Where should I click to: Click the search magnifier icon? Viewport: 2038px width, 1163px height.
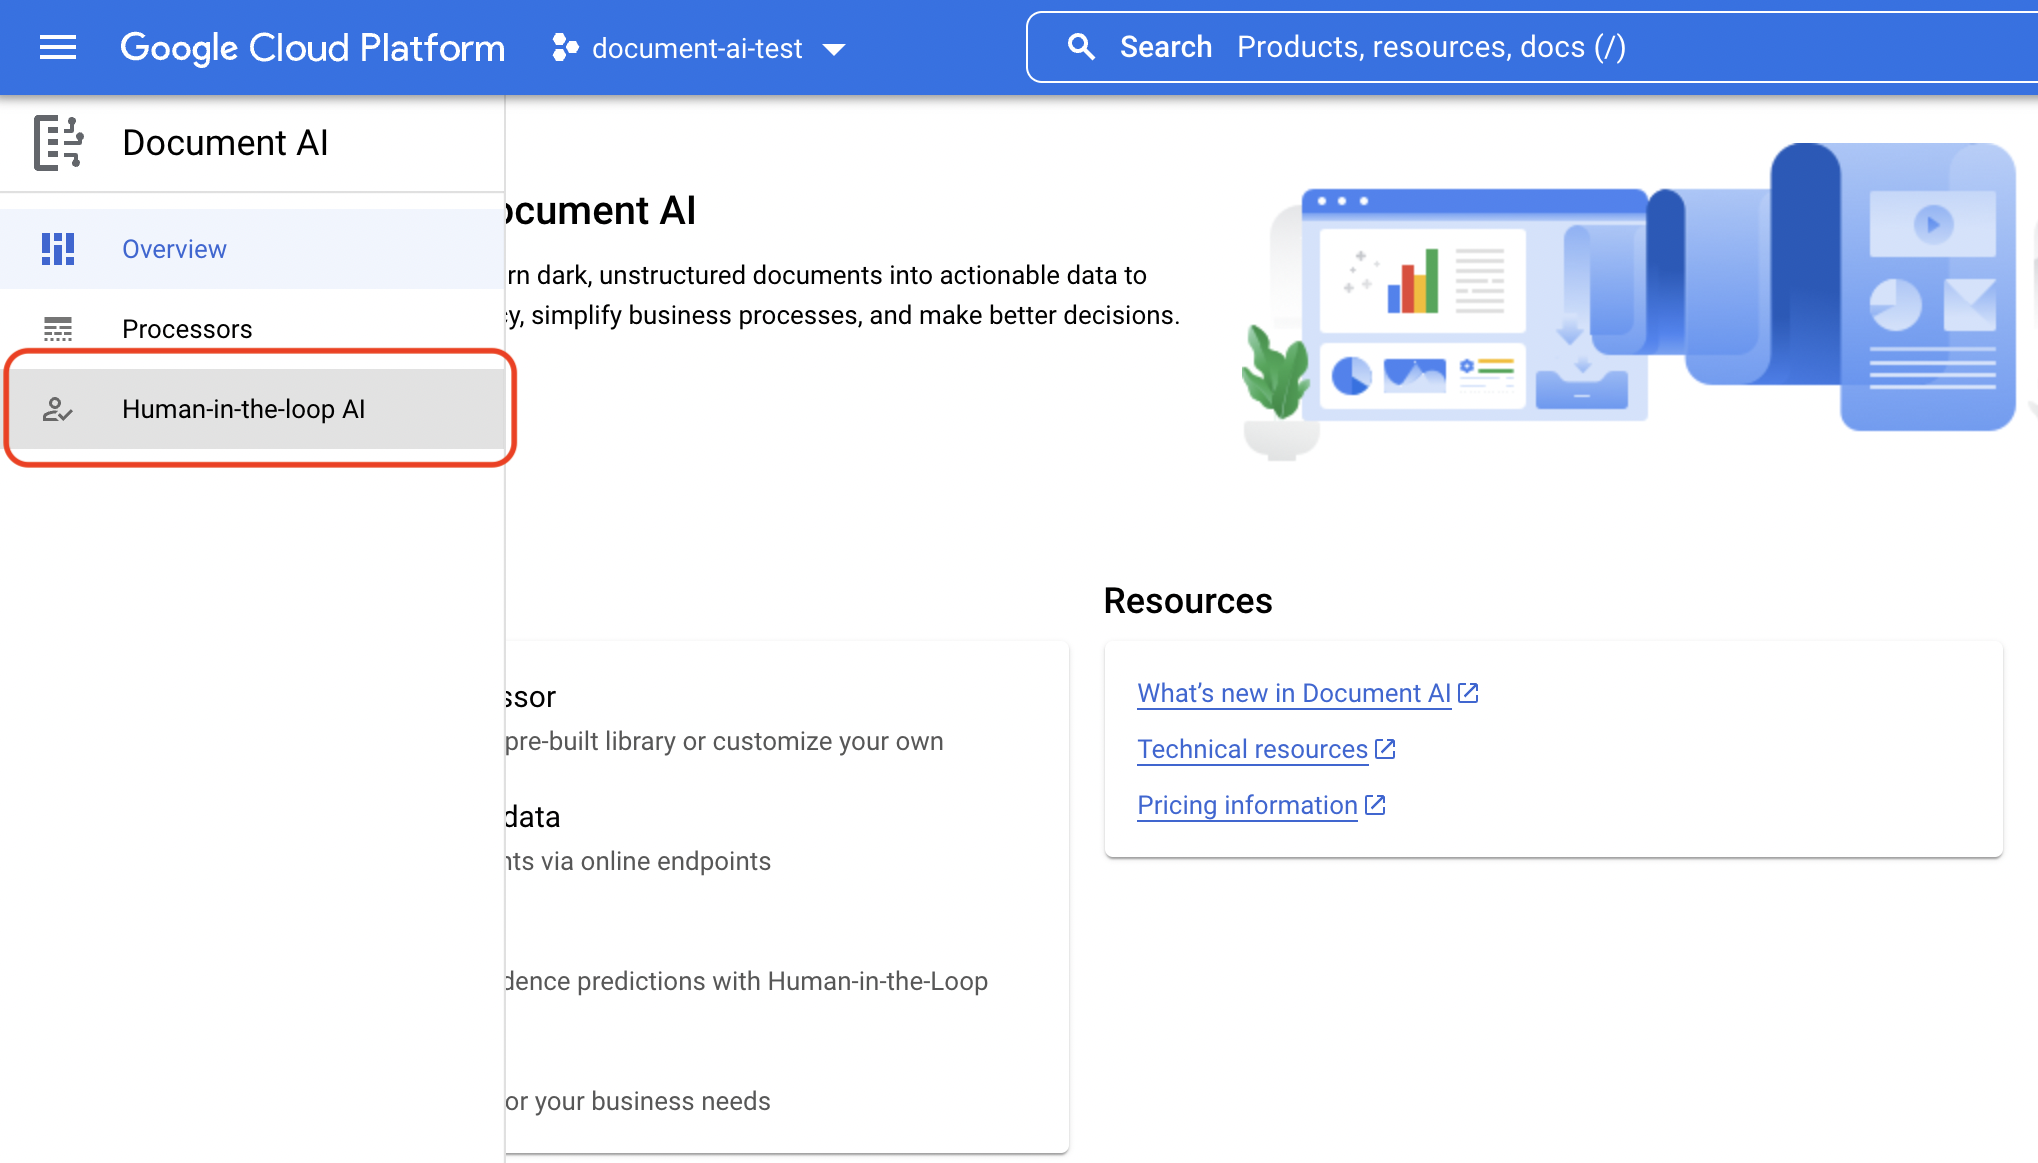pos(1081,47)
